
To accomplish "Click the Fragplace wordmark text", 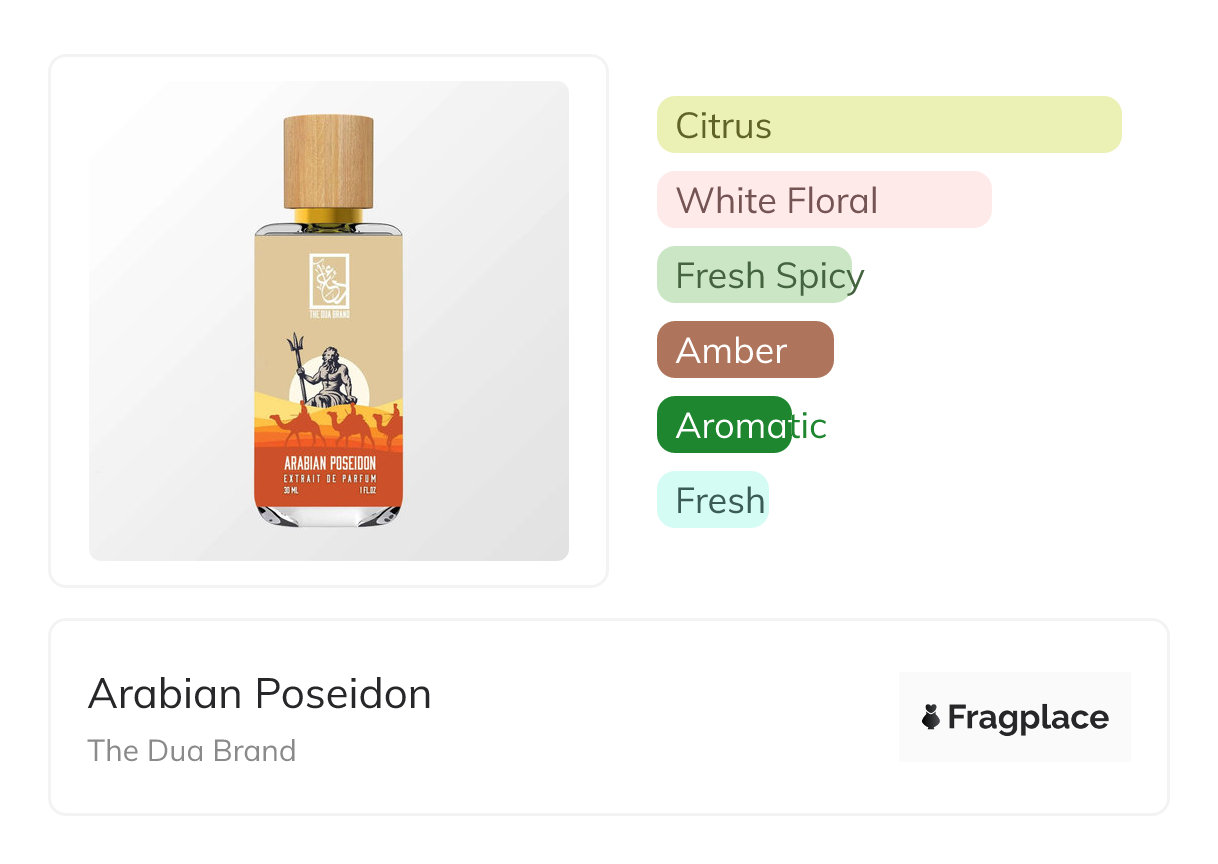I will pyautogui.click(x=1027, y=717).
